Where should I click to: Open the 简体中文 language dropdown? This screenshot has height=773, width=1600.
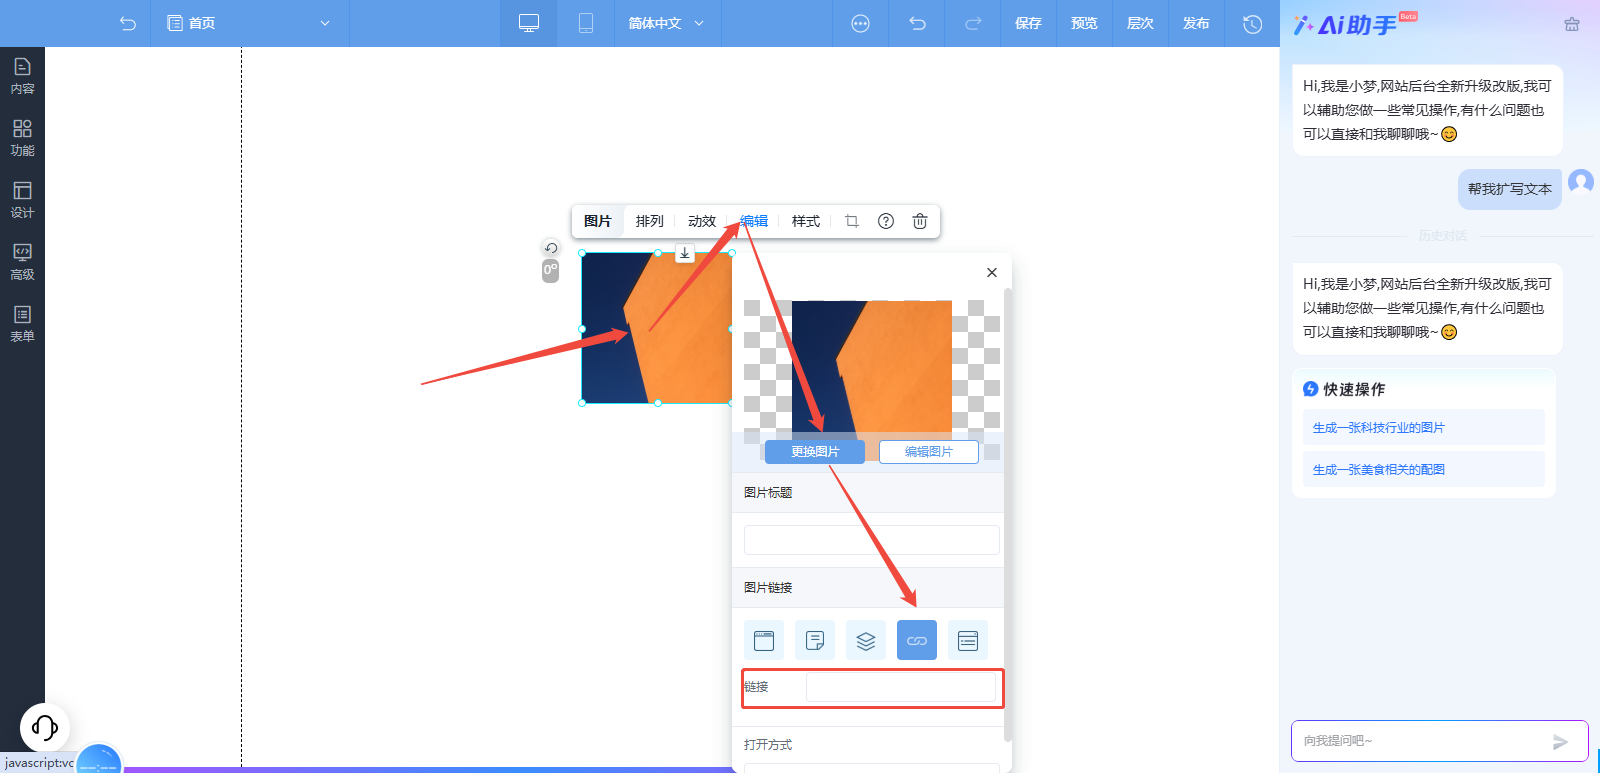(x=666, y=23)
